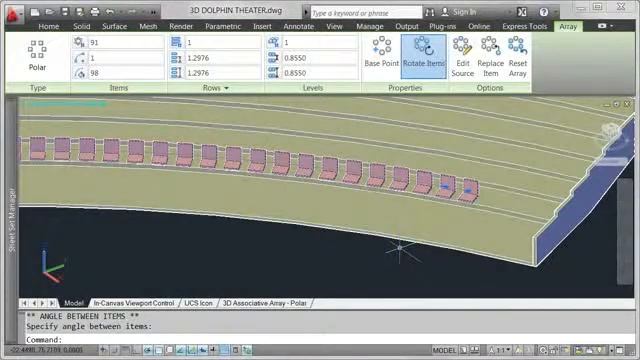This screenshot has width=640, height=360.
Task: Click the last-layout navigation arrow
Action: pyautogui.click(x=52, y=303)
